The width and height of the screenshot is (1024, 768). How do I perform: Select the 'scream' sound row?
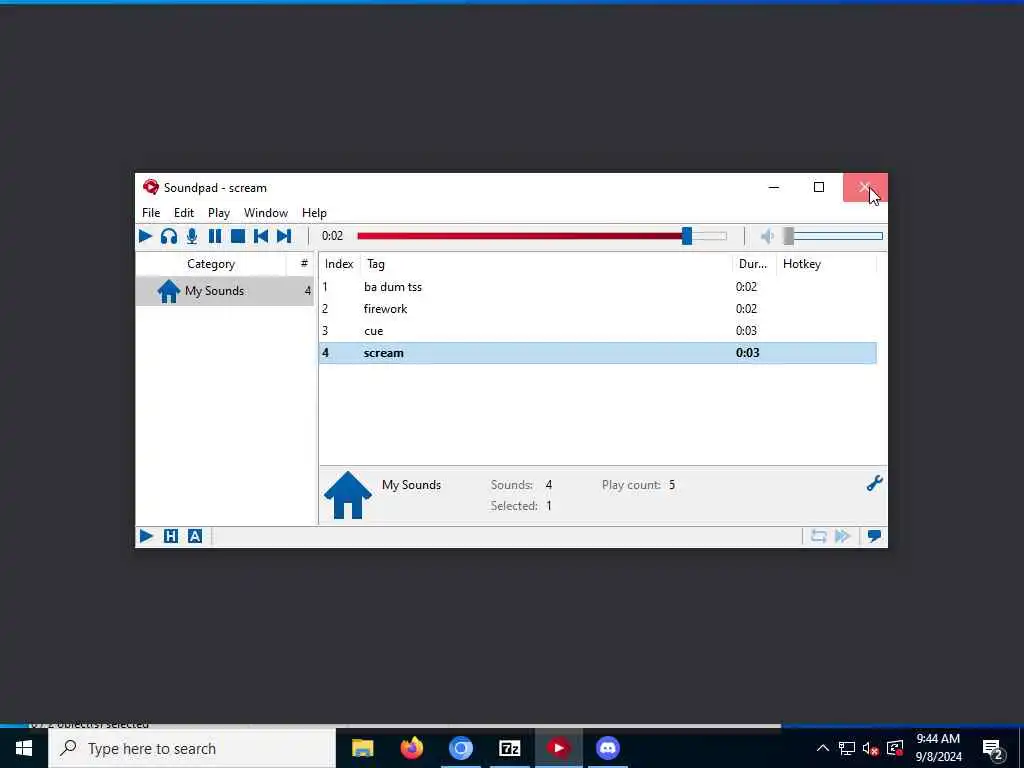(598, 353)
